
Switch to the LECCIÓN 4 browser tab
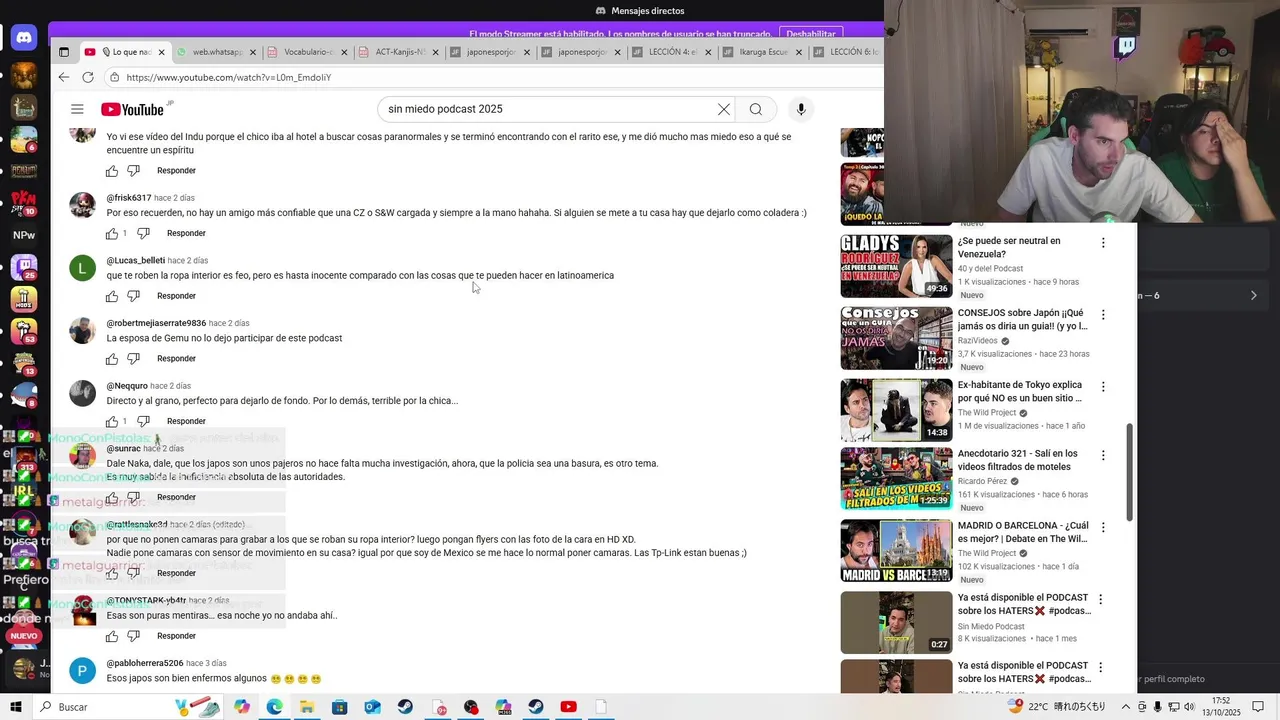pos(673,52)
